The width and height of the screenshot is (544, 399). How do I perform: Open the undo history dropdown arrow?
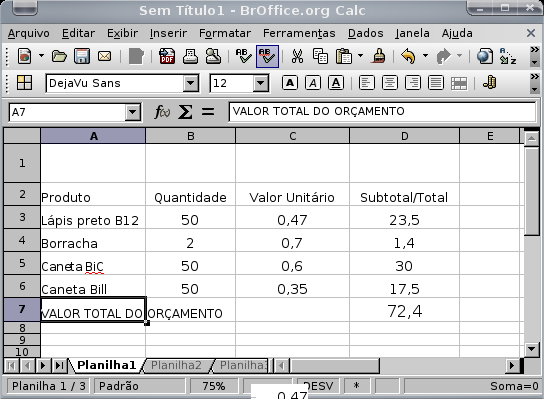pos(425,56)
